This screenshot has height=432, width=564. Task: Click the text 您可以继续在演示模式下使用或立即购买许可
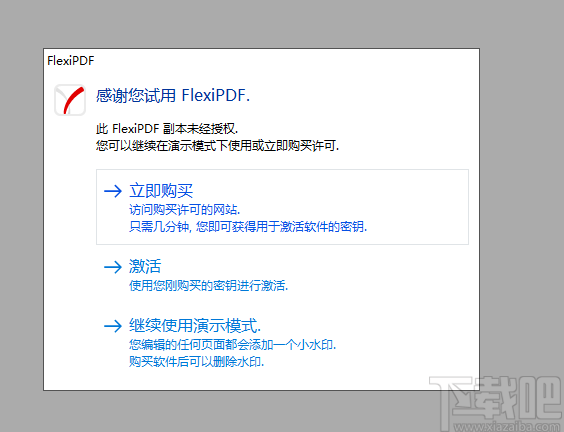(217, 146)
